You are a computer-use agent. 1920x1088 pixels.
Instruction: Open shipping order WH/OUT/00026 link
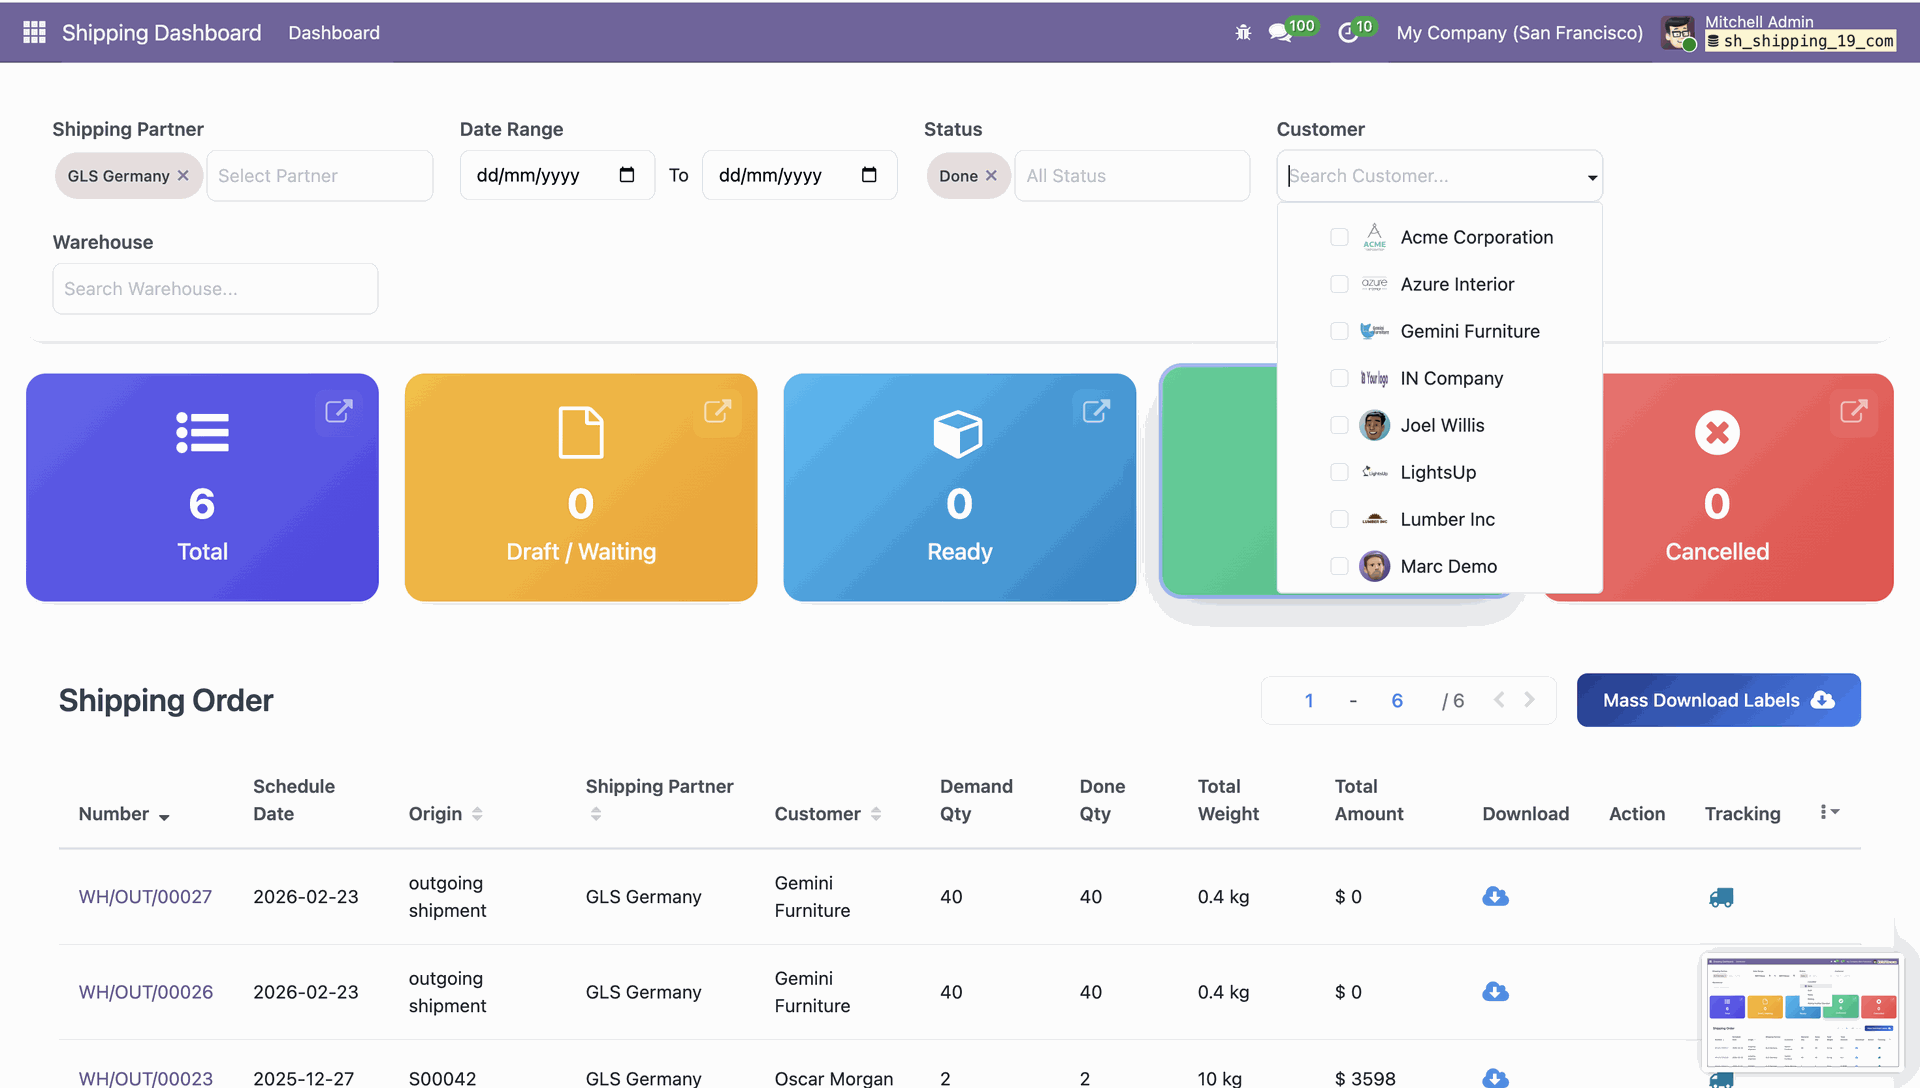point(146,992)
